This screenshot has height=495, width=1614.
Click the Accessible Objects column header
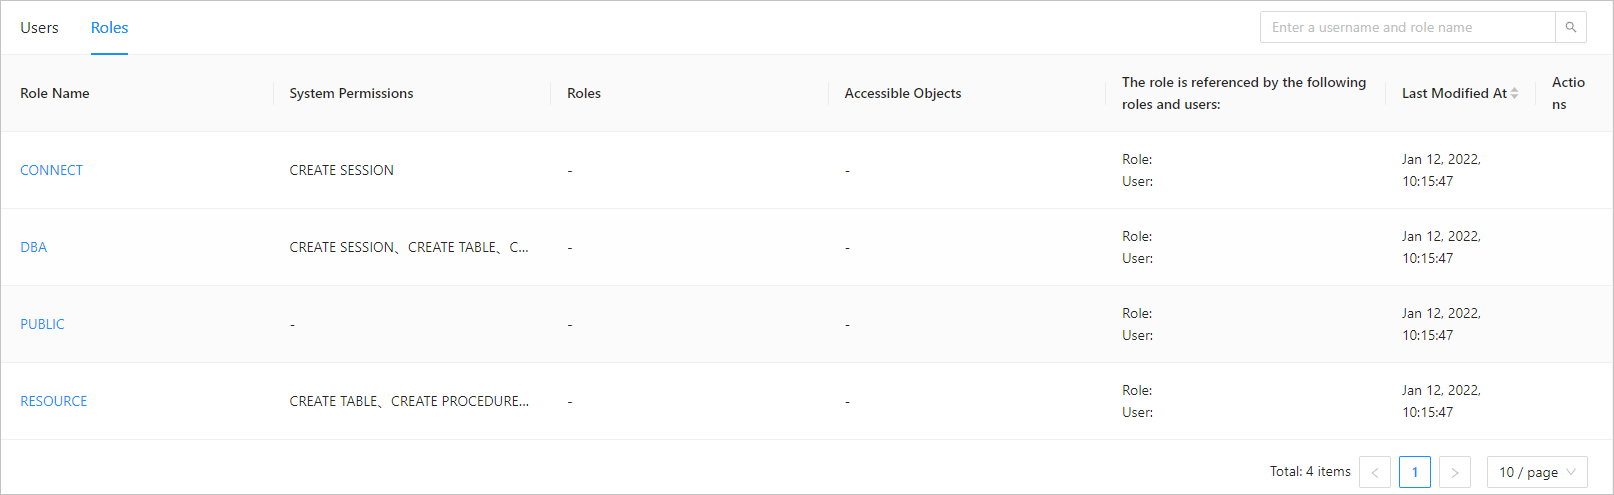click(902, 93)
